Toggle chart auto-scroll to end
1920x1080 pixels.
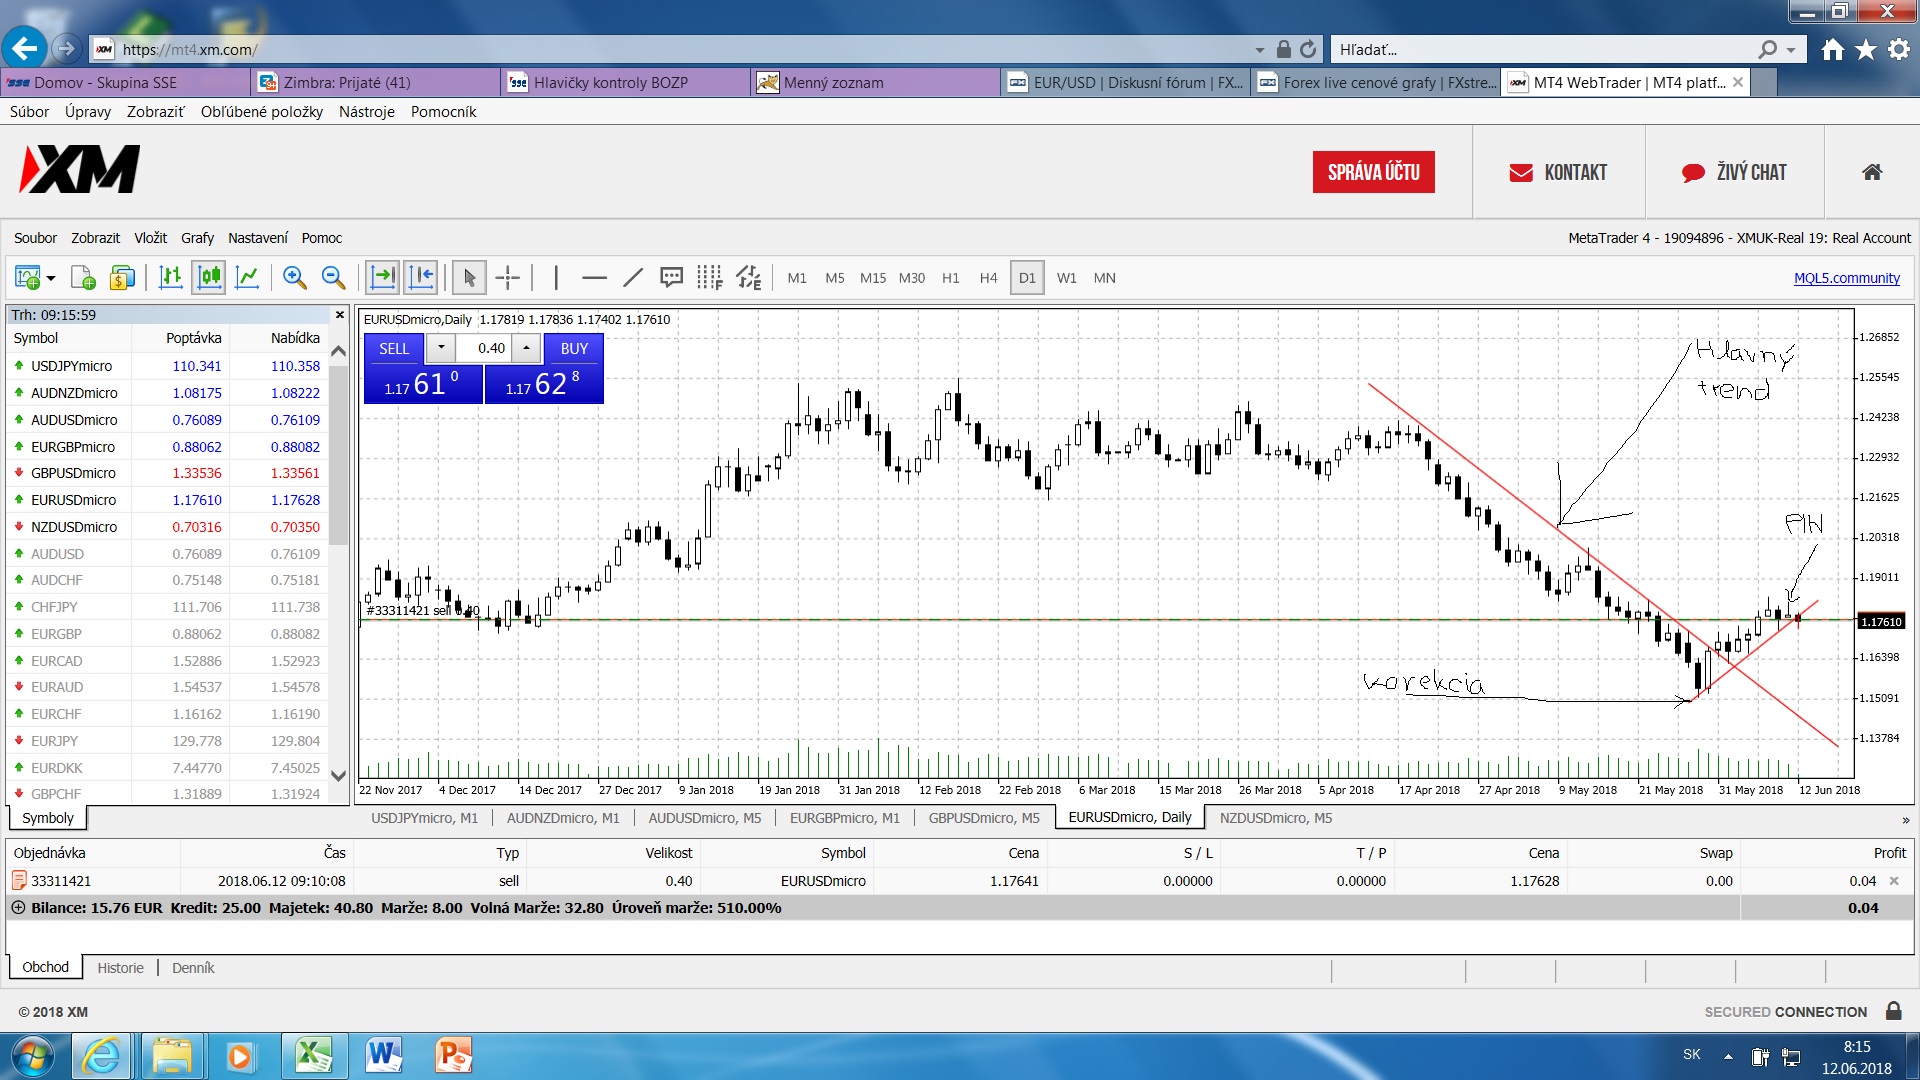coord(382,278)
